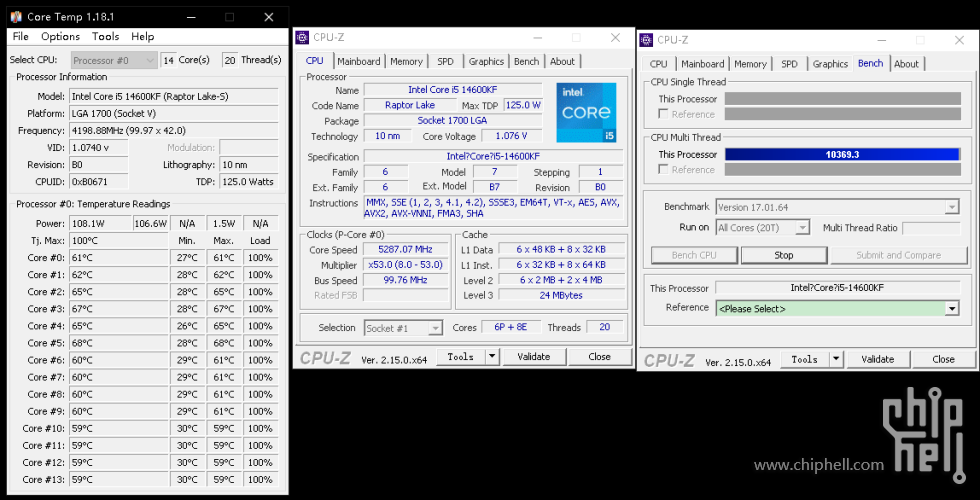Click the CPU-Z icon in the Bench window title

pos(647,40)
